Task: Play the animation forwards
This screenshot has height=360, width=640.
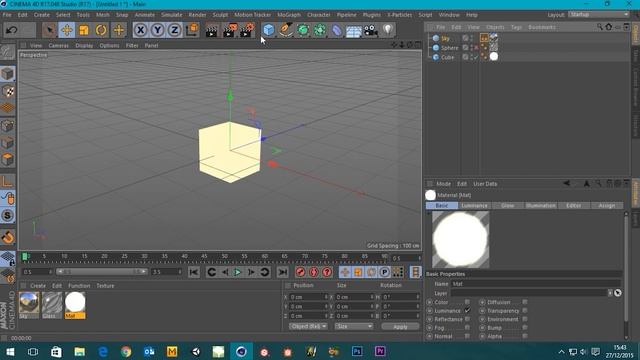Action: (x=238, y=272)
